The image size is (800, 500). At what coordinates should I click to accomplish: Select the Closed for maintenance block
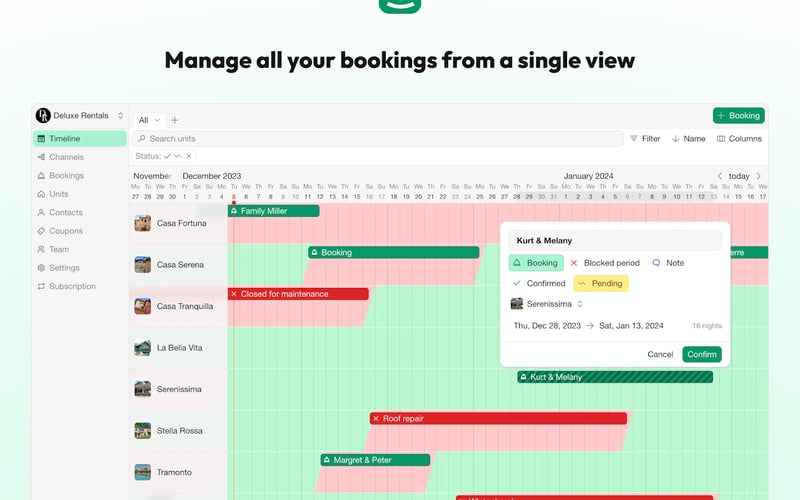click(x=298, y=294)
